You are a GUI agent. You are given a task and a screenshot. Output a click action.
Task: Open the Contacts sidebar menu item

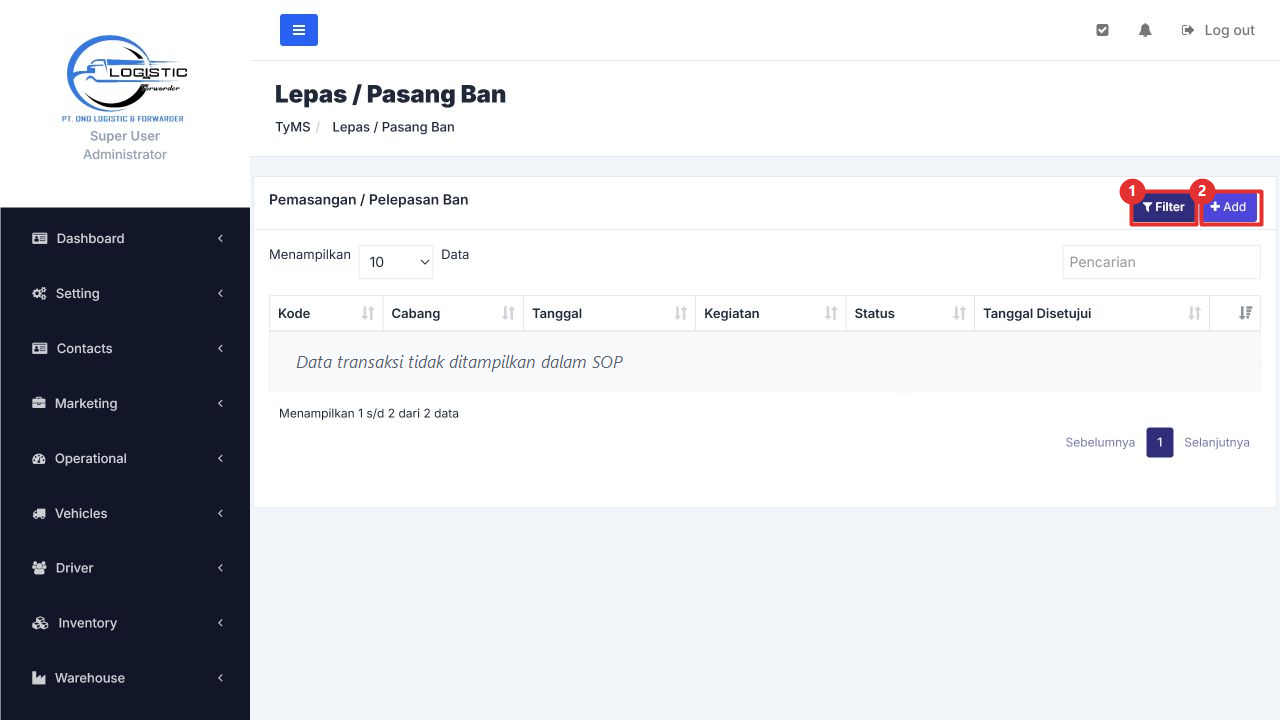125,348
